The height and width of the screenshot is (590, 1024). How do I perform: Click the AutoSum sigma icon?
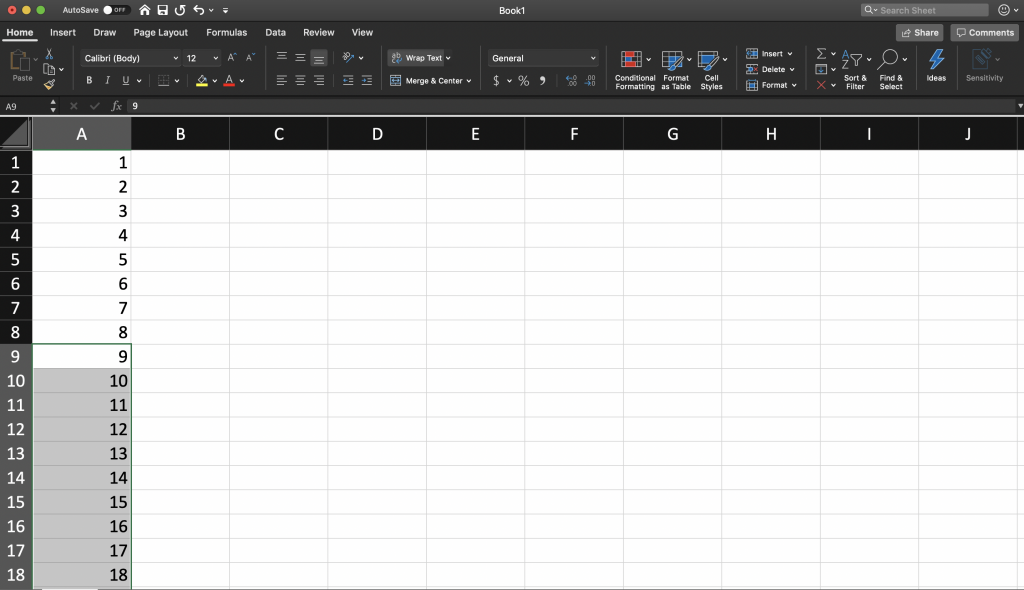pyautogui.click(x=822, y=54)
